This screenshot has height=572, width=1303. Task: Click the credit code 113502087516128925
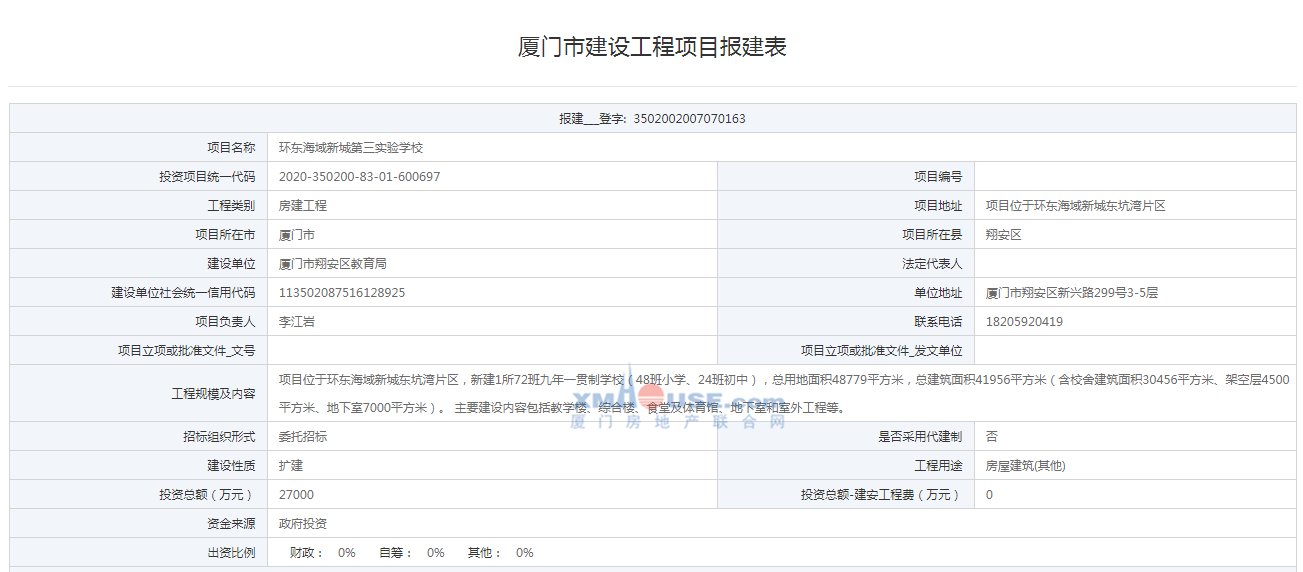(x=342, y=293)
